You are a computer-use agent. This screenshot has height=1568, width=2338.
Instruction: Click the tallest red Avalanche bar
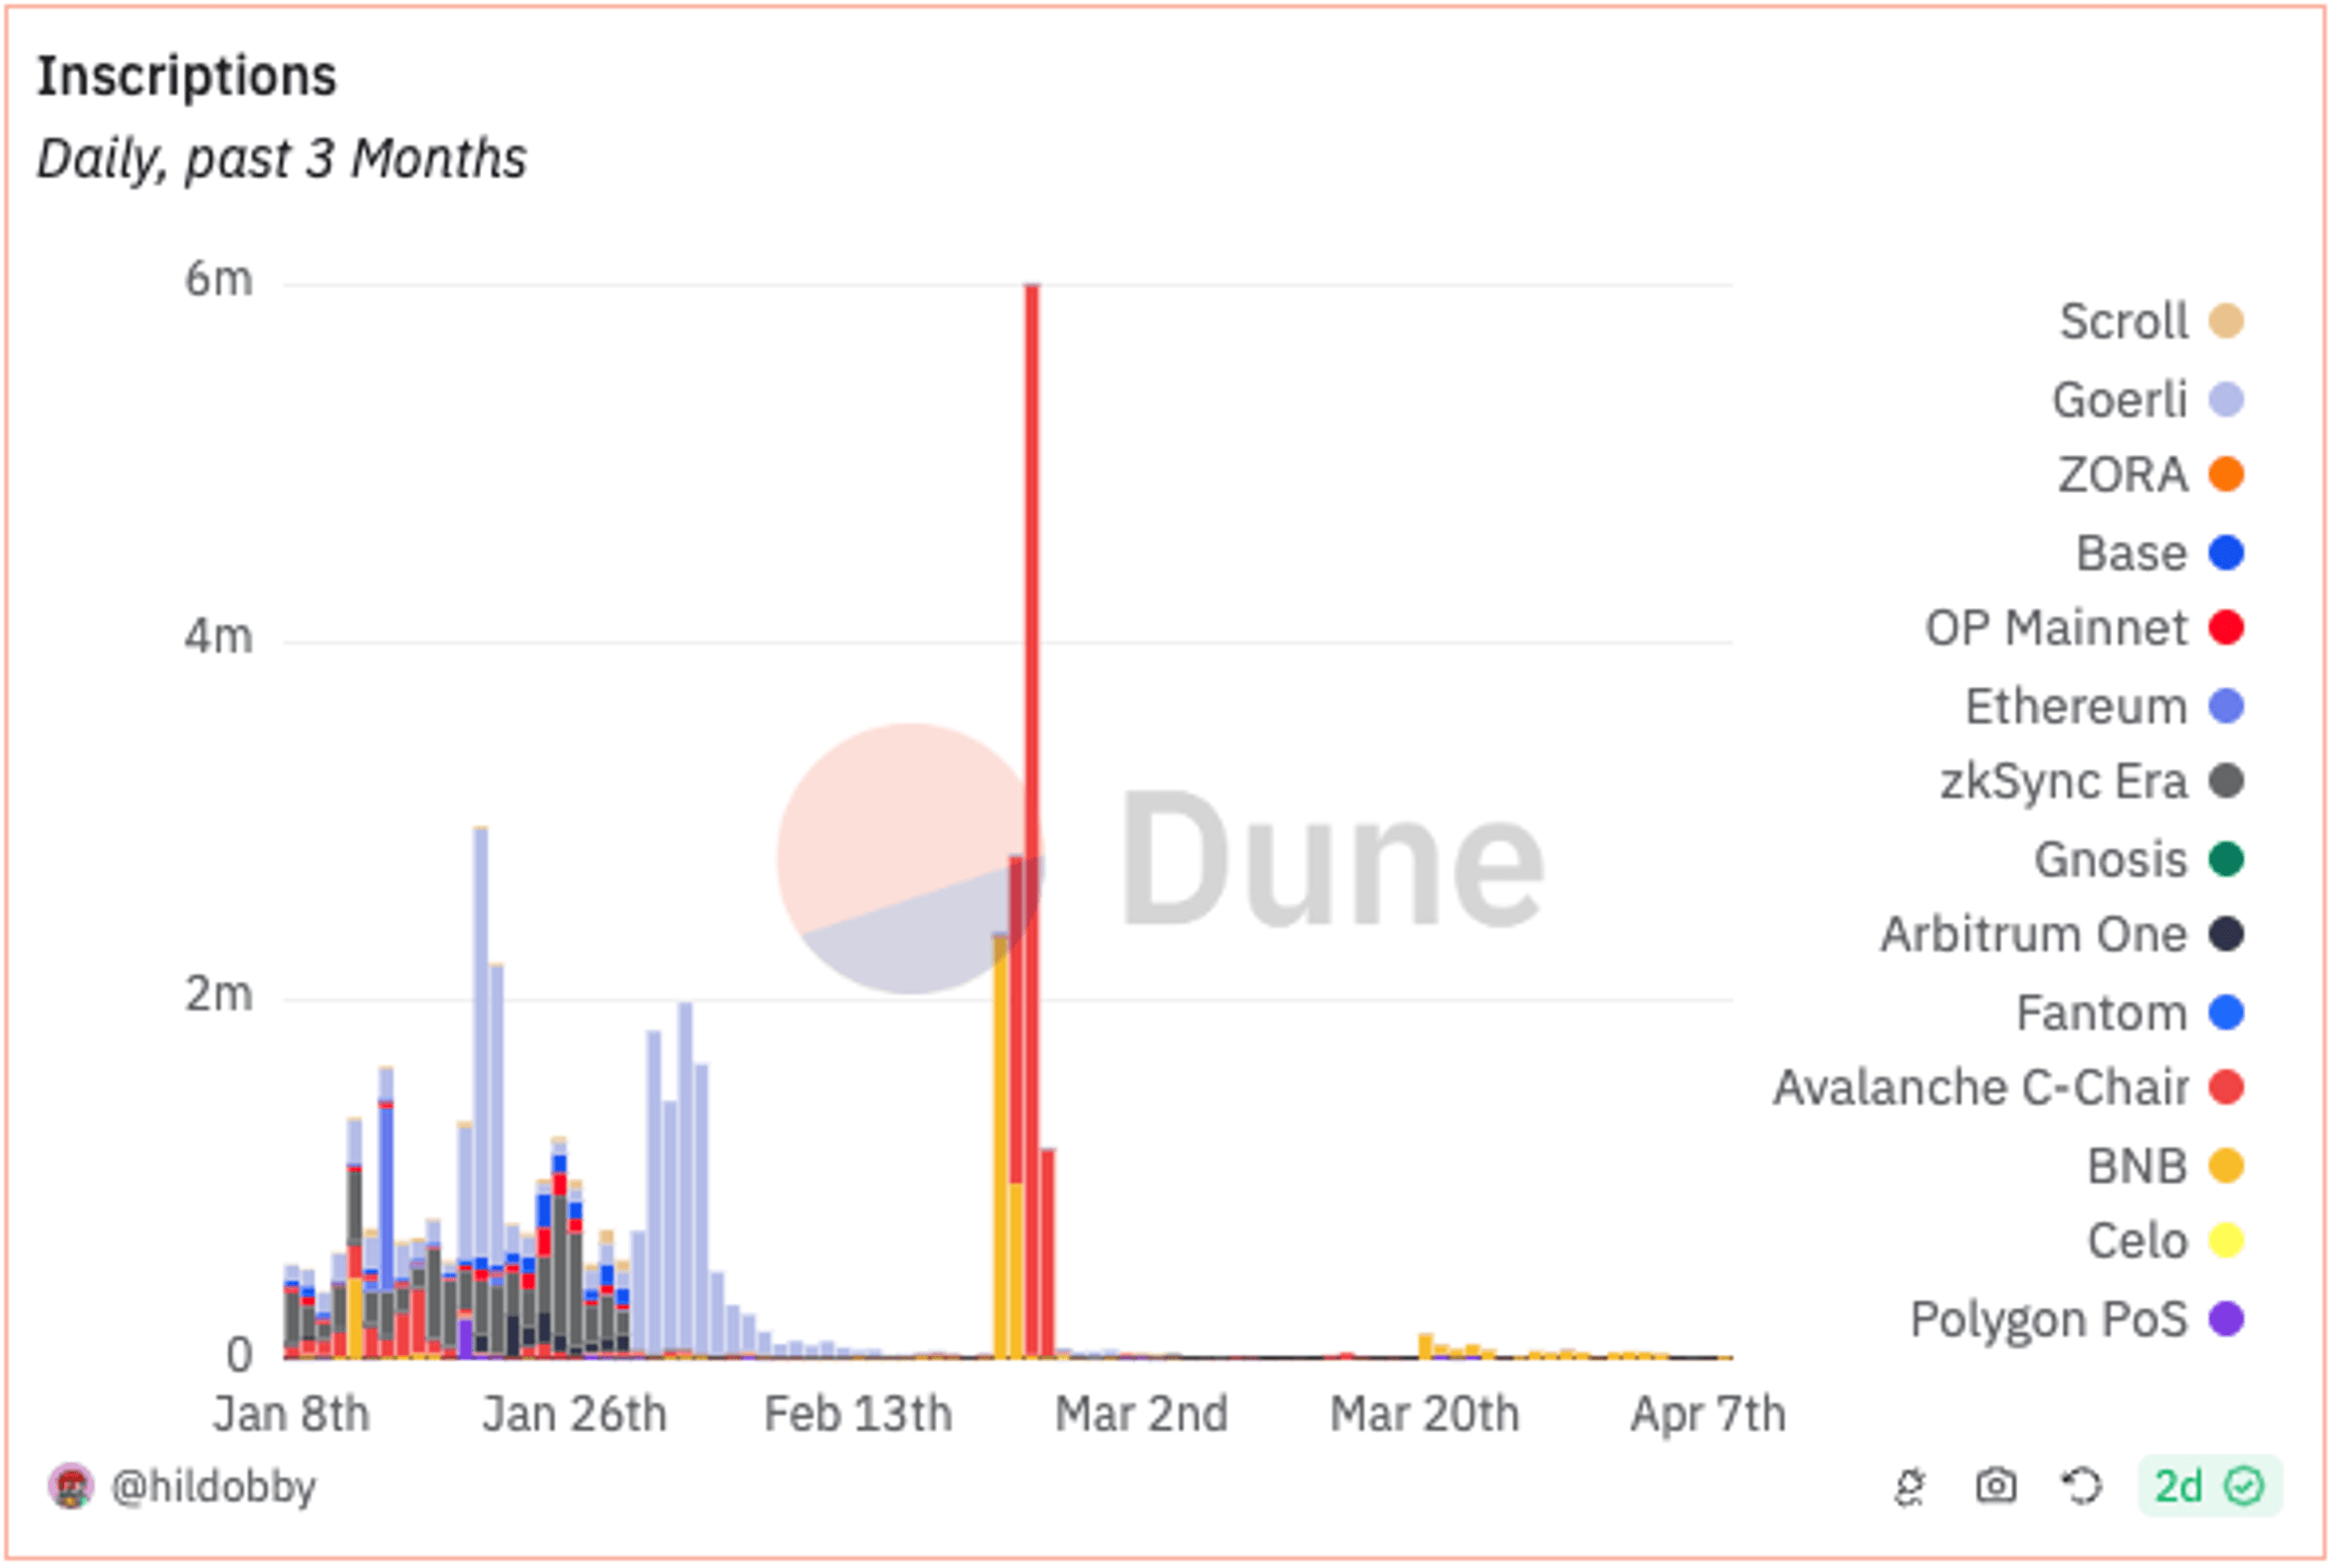tap(1033, 820)
